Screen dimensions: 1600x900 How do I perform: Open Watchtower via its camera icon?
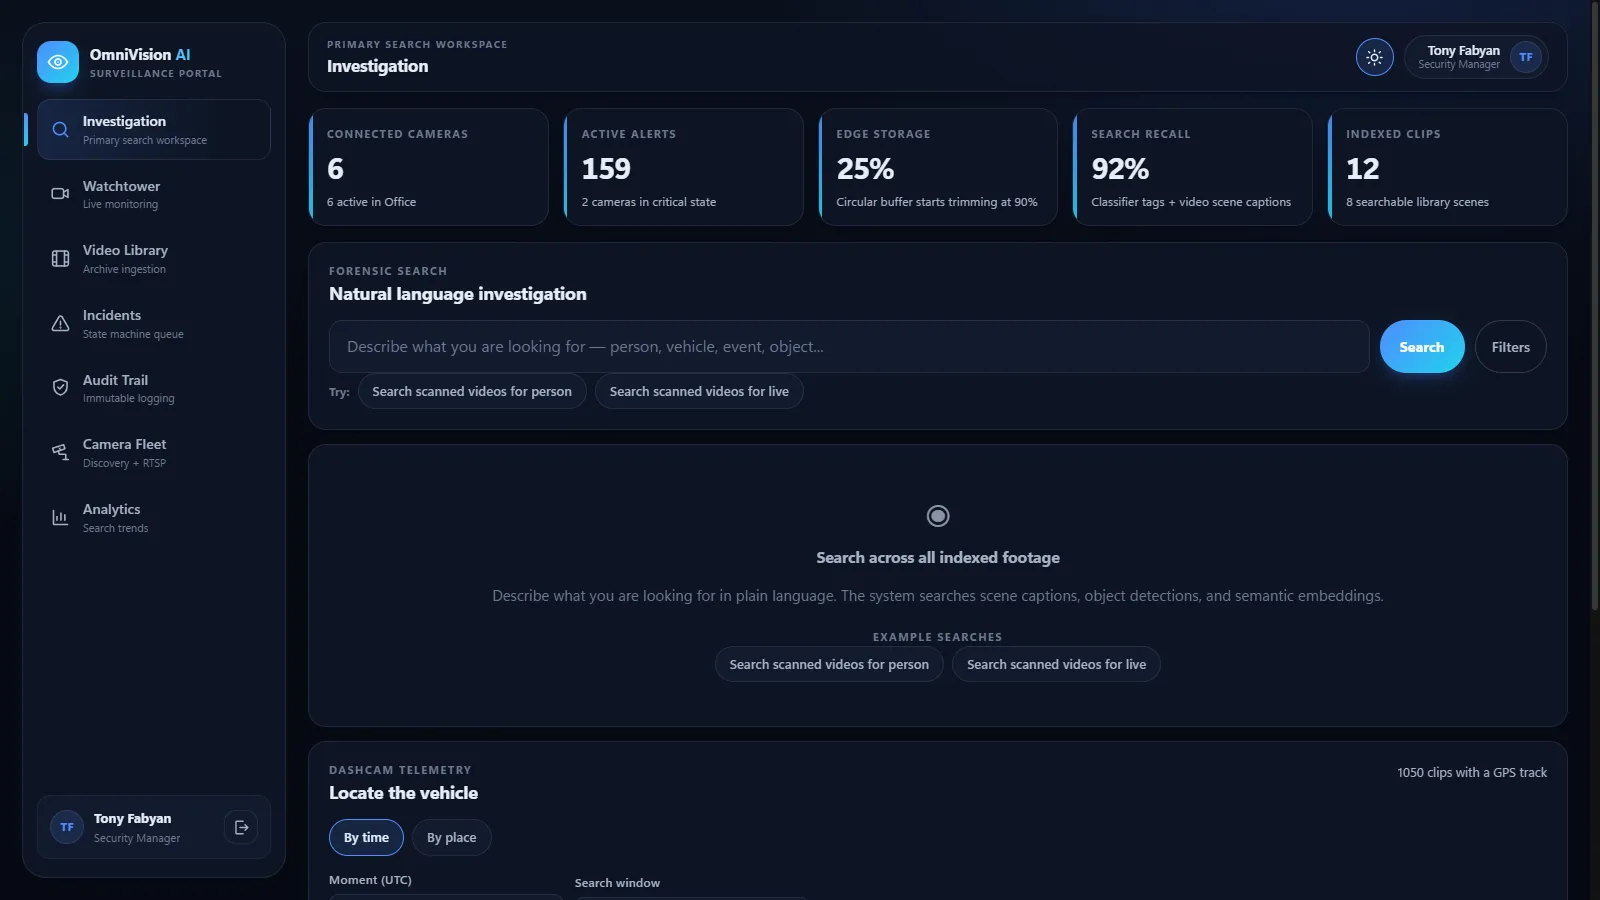60,194
